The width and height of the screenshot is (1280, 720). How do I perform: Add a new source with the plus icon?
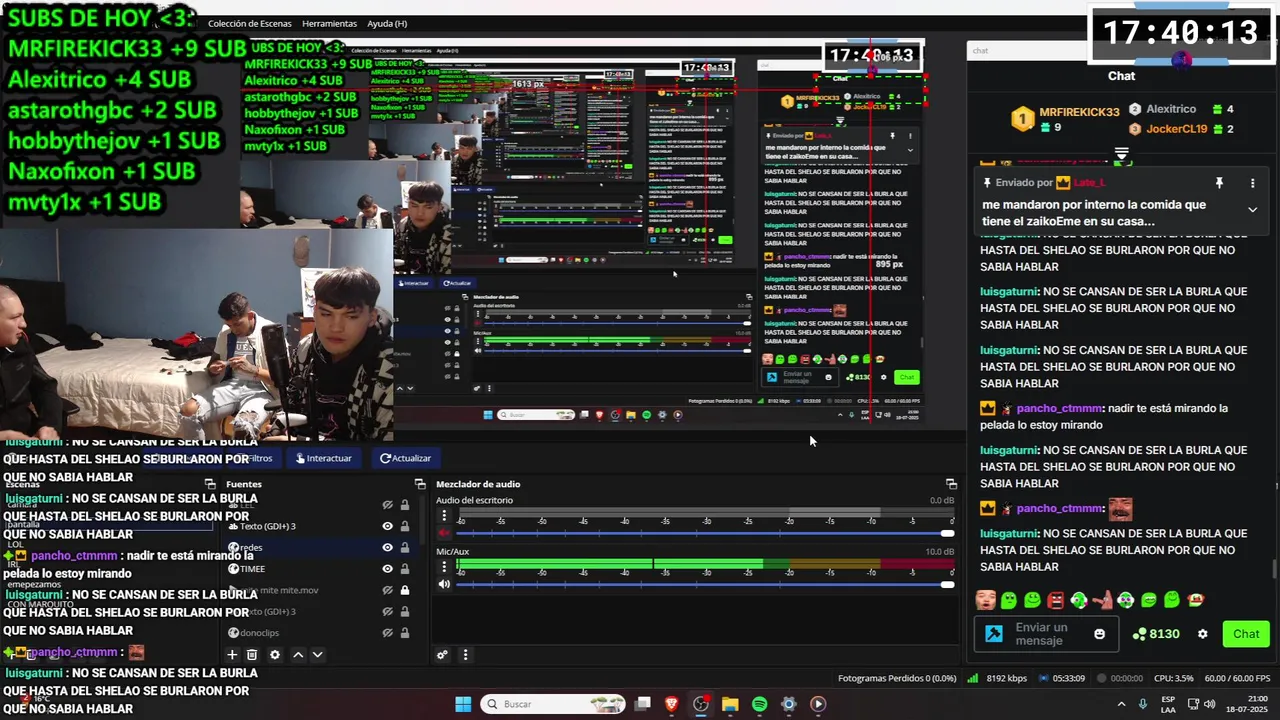click(232, 655)
